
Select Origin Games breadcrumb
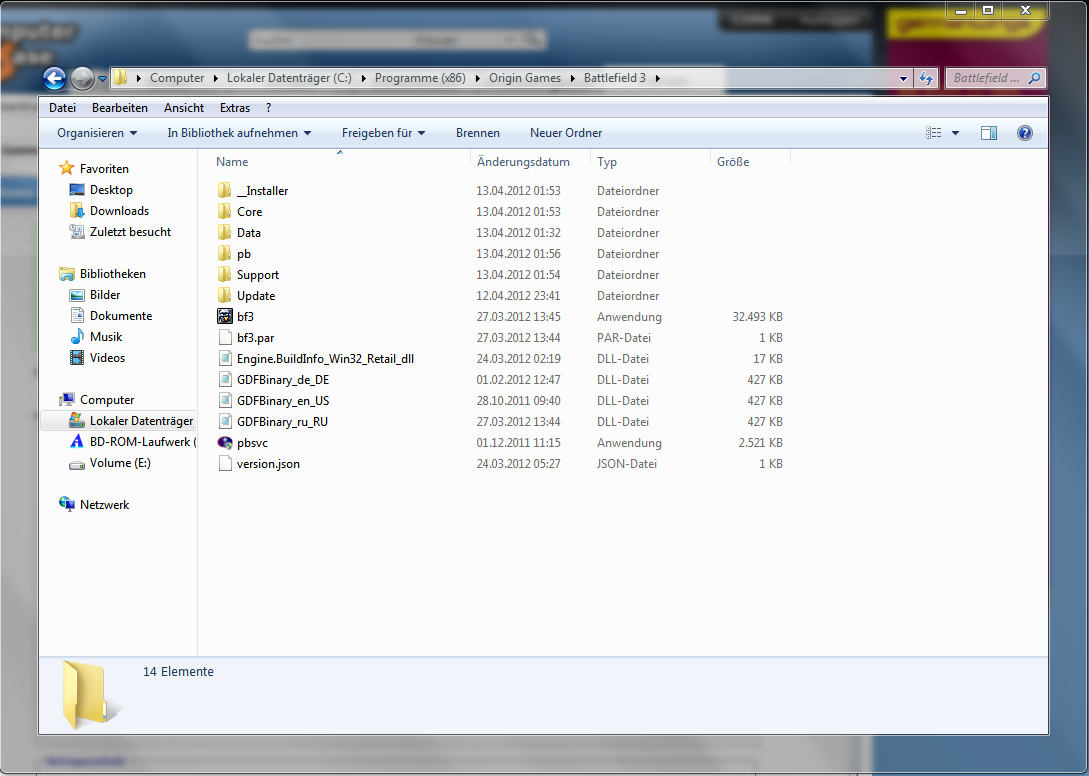pyautogui.click(x=525, y=78)
